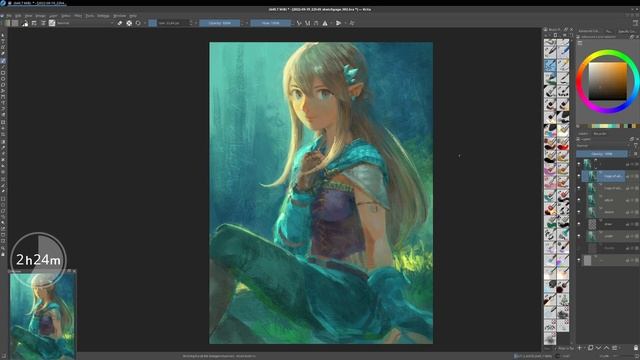The width and height of the screenshot is (640, 360).
Task: Open Layers docker filter icon
Action: (x=636, y=146)
